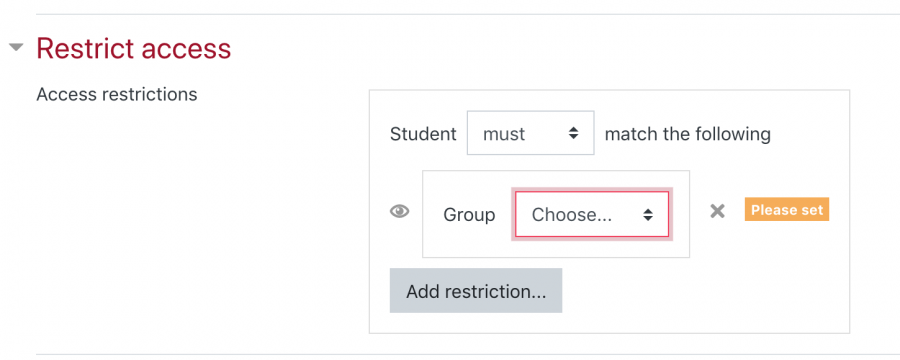The width and height of the screenshot is (900, 360).
Task: Click the word must inside the selector
Action: 504,134
